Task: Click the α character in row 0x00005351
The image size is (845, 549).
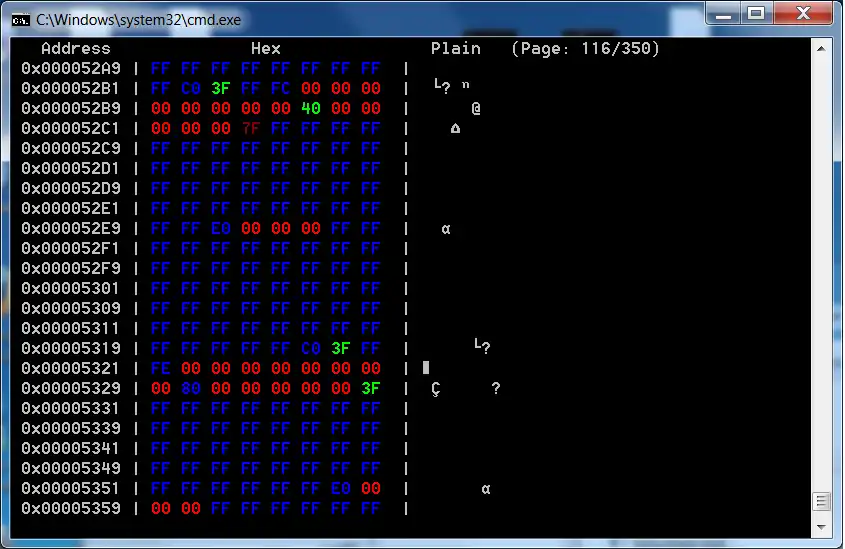Action: click(x=486, y=489)
